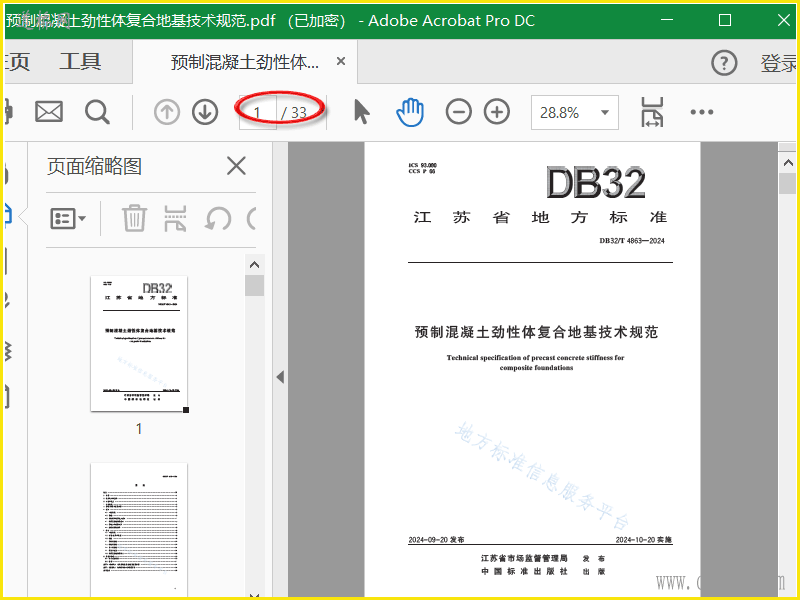Switch to the 工具 tab
The image size is (800, 600).
(80, 61)
